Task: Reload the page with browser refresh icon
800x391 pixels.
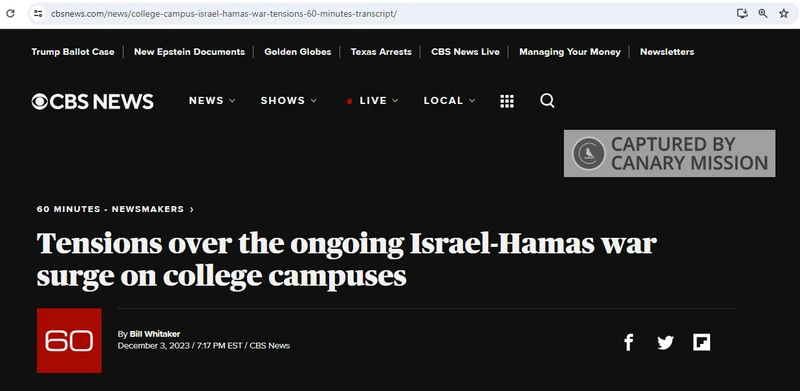Action: coord(10,14)
